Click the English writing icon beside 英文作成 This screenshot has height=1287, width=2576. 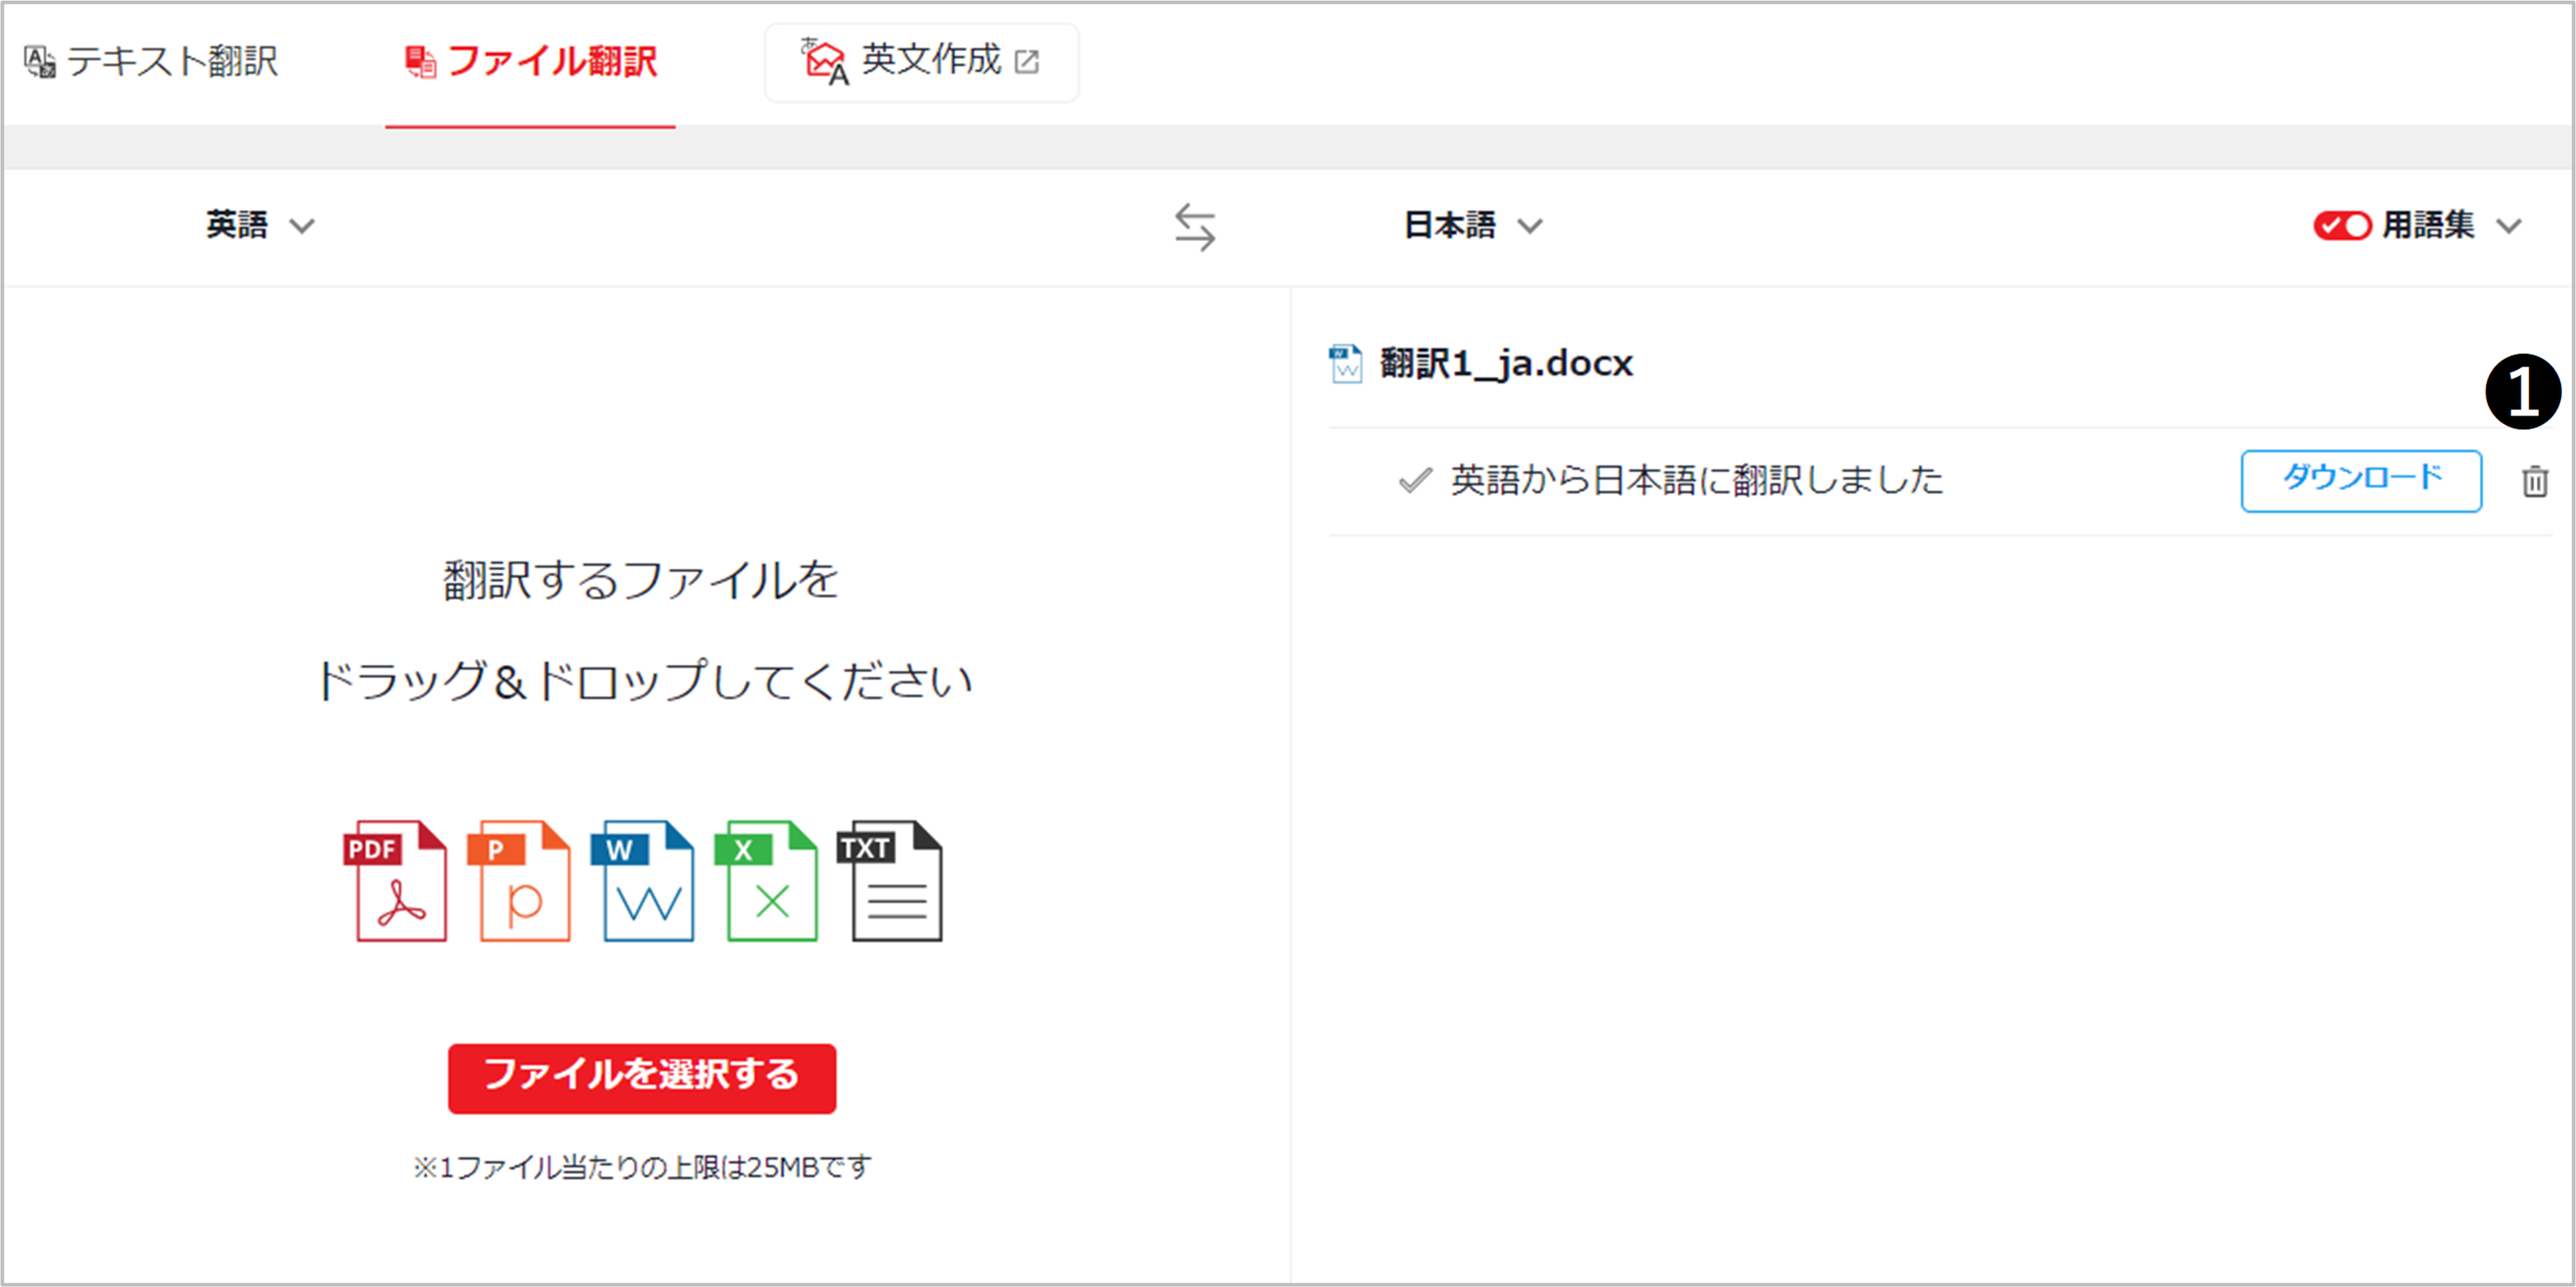point(825,62)
